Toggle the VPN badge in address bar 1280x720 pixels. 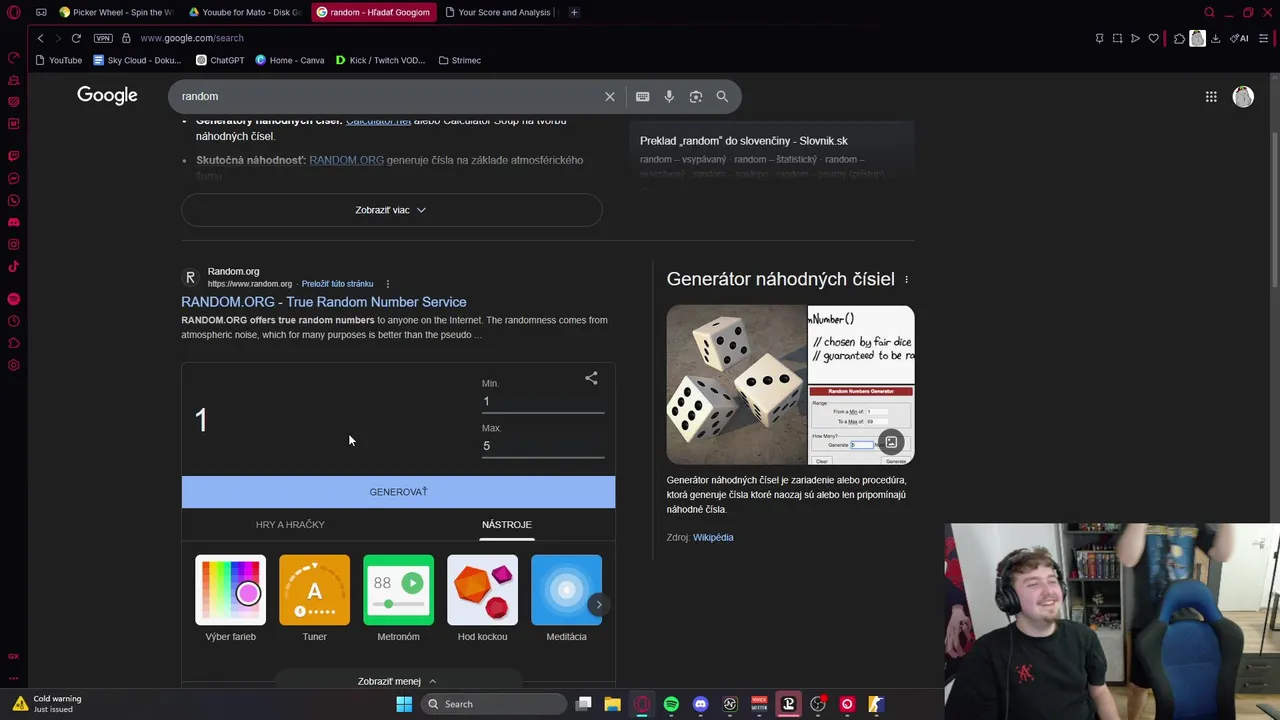(x=103, y=38)
